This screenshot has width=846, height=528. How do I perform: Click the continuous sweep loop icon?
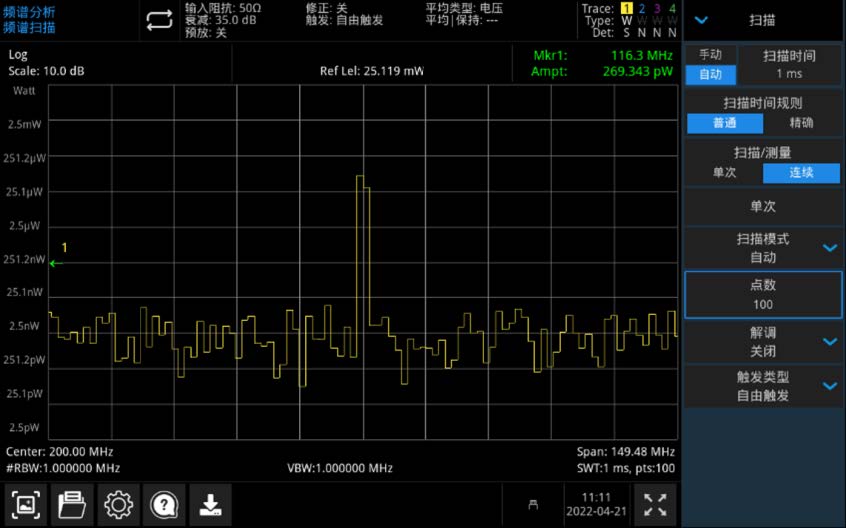[x=159, y=20]
